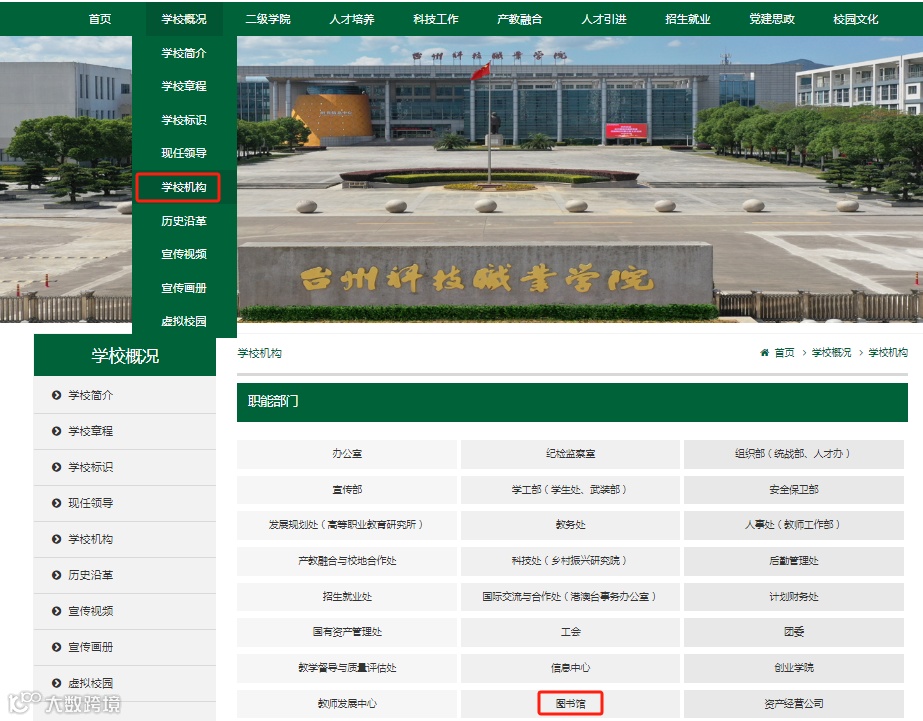Open 首页 in the top navigation bar
Screen dimensions: 923x721
pos(100,19)
